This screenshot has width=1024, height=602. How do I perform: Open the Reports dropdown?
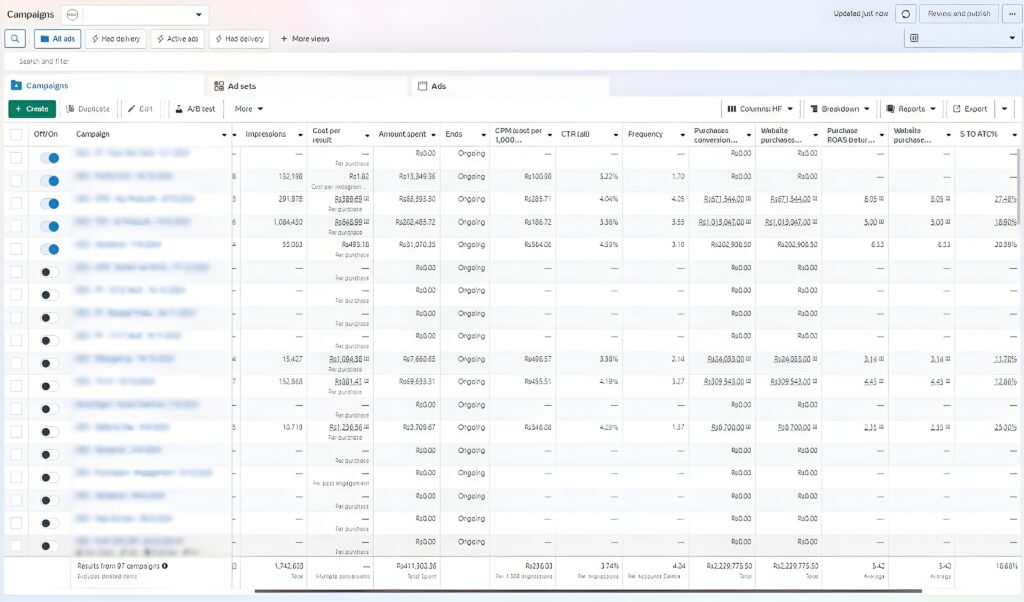[911, 109]
